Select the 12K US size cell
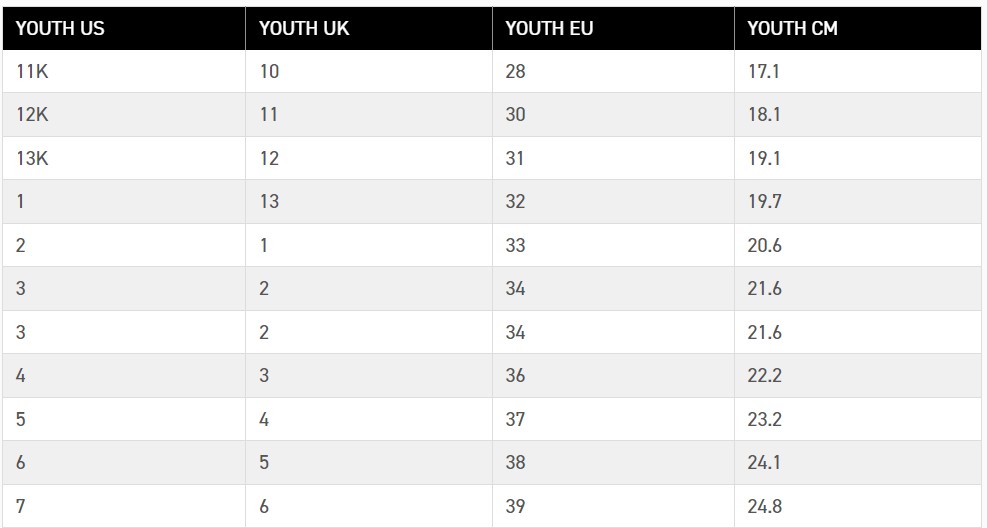Viewport: 987px width, 528px height. [x=124, y=115]
